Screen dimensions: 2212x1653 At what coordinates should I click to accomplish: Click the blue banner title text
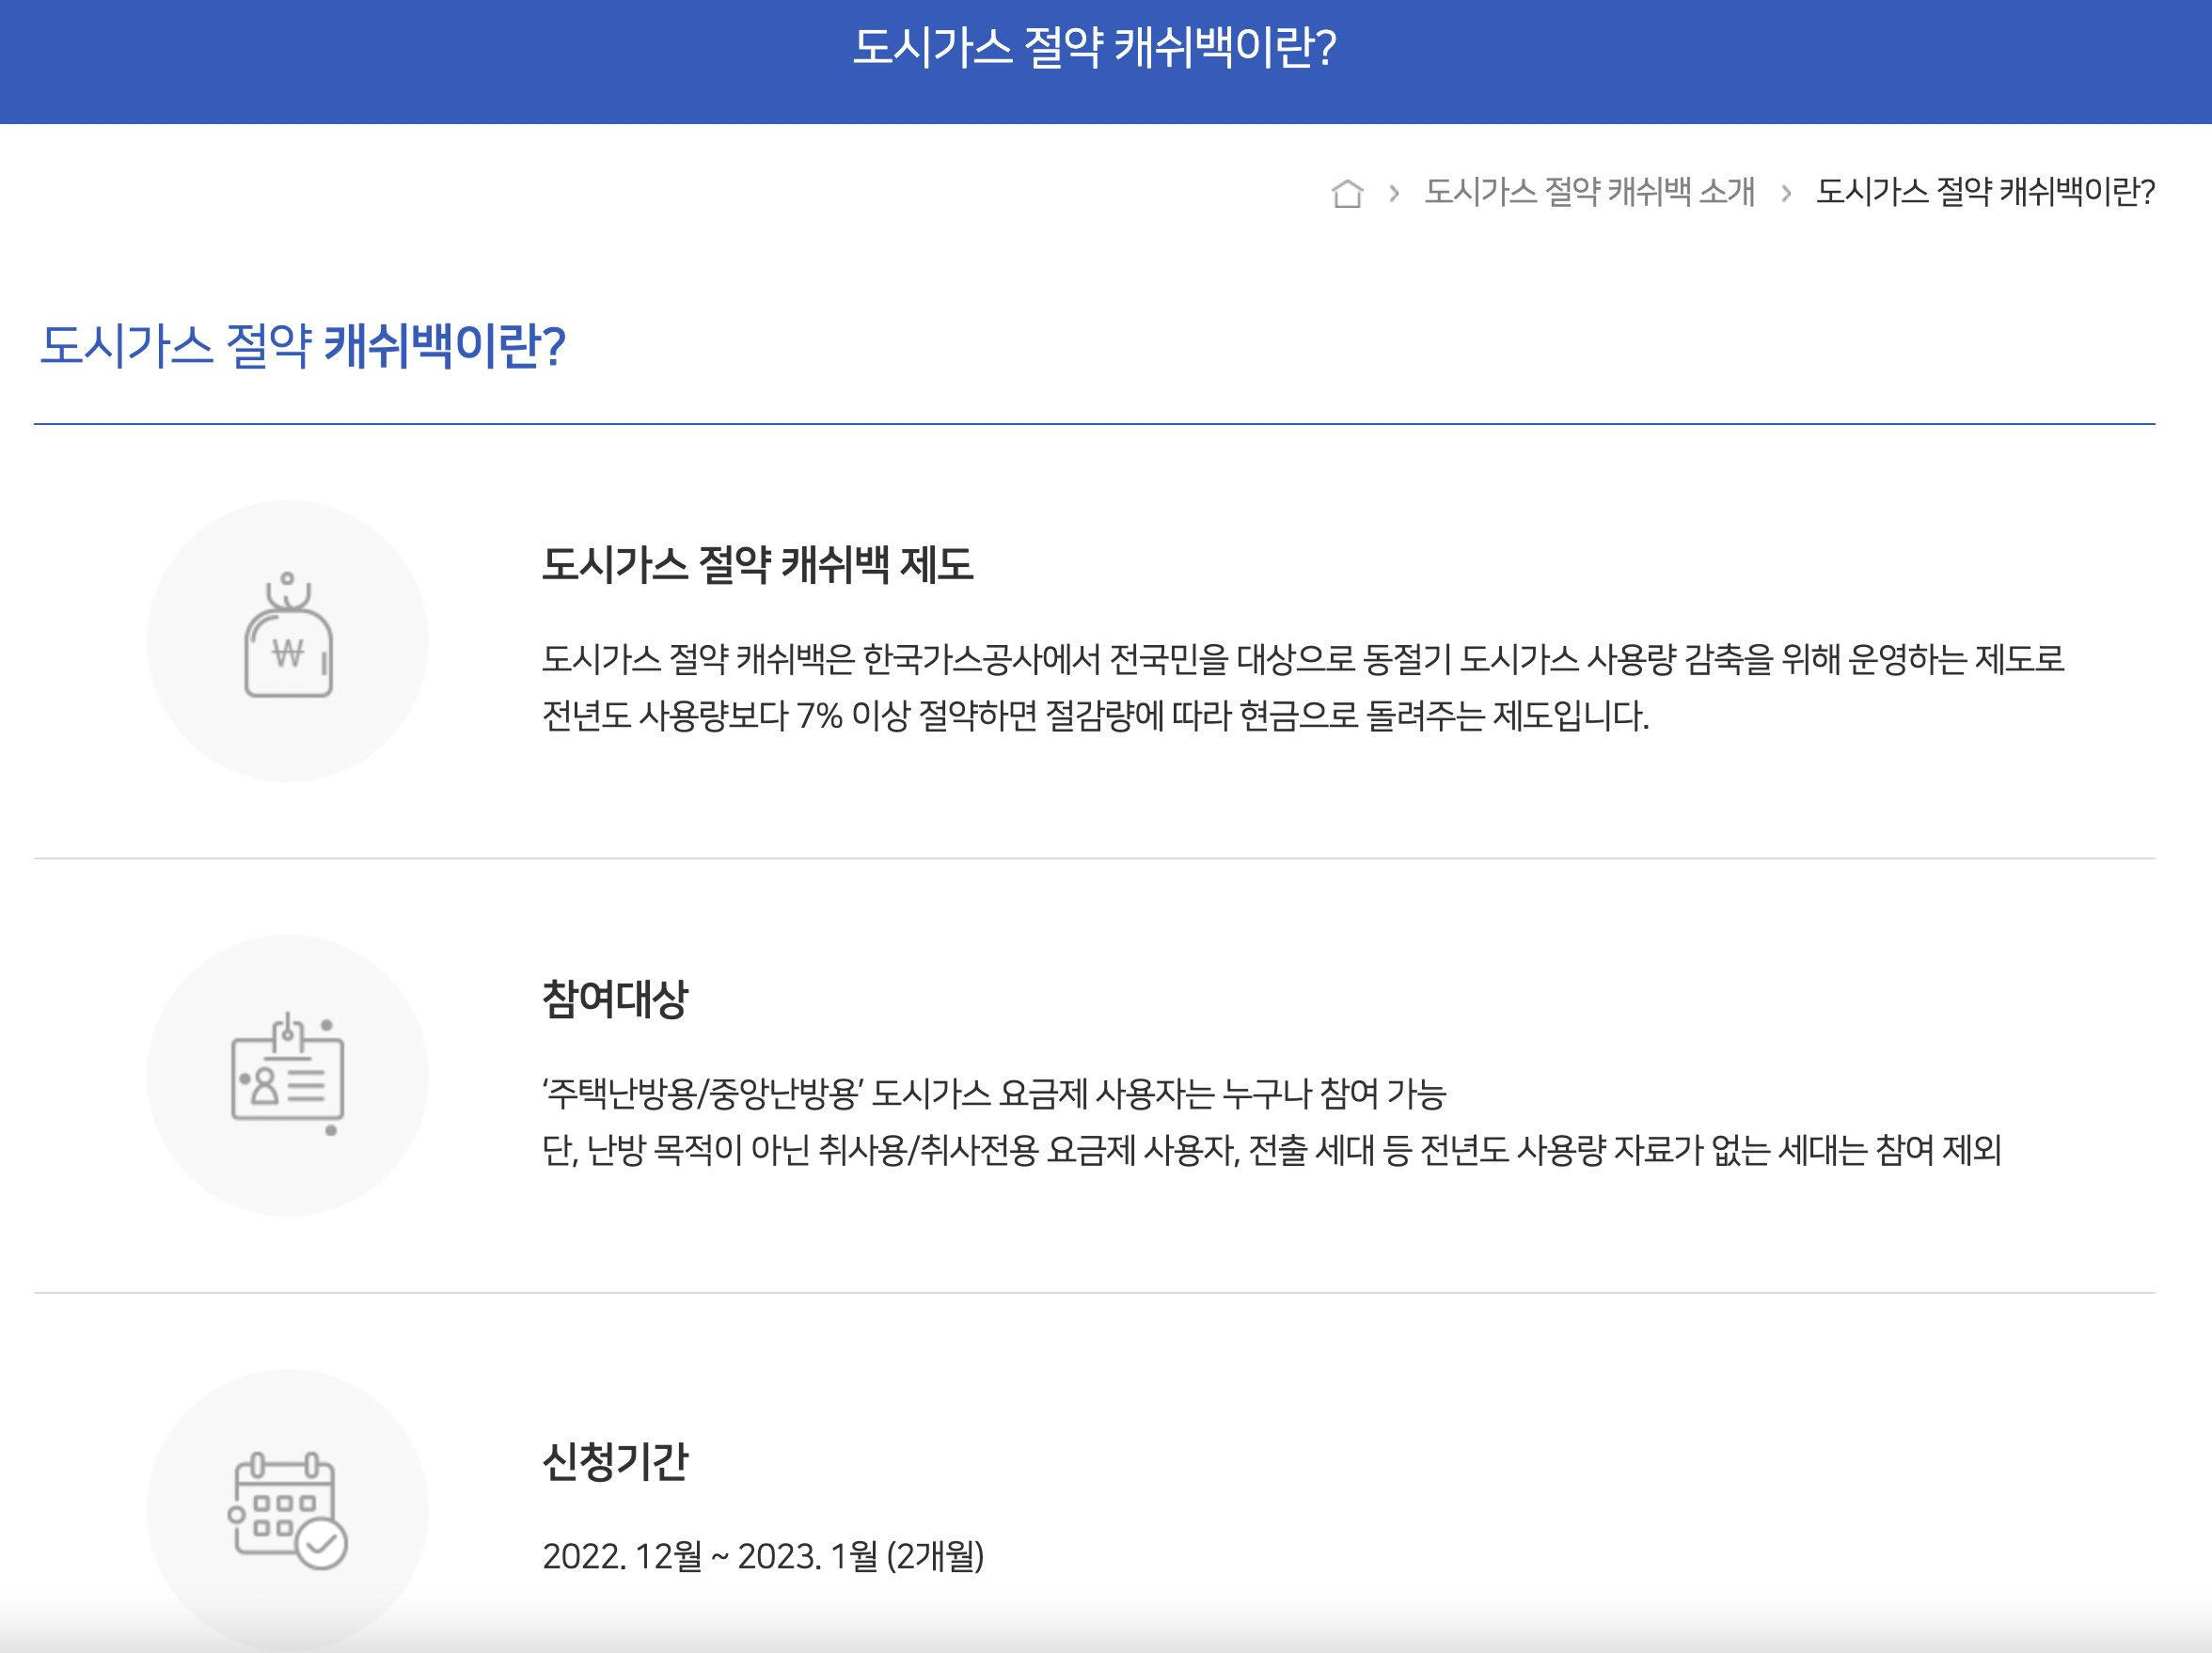[x=1094, y=47]
